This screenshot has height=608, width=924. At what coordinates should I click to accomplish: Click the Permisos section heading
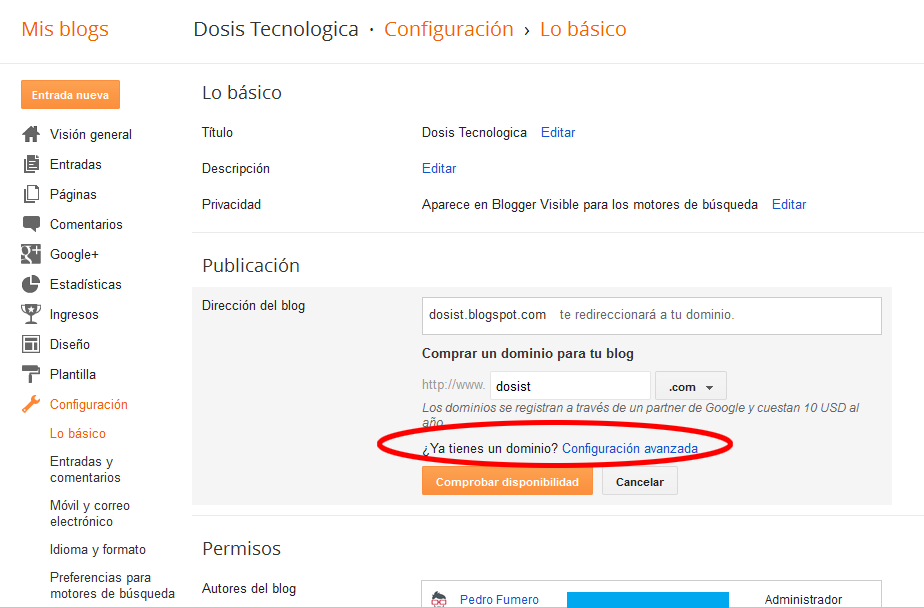coord(241,548)
